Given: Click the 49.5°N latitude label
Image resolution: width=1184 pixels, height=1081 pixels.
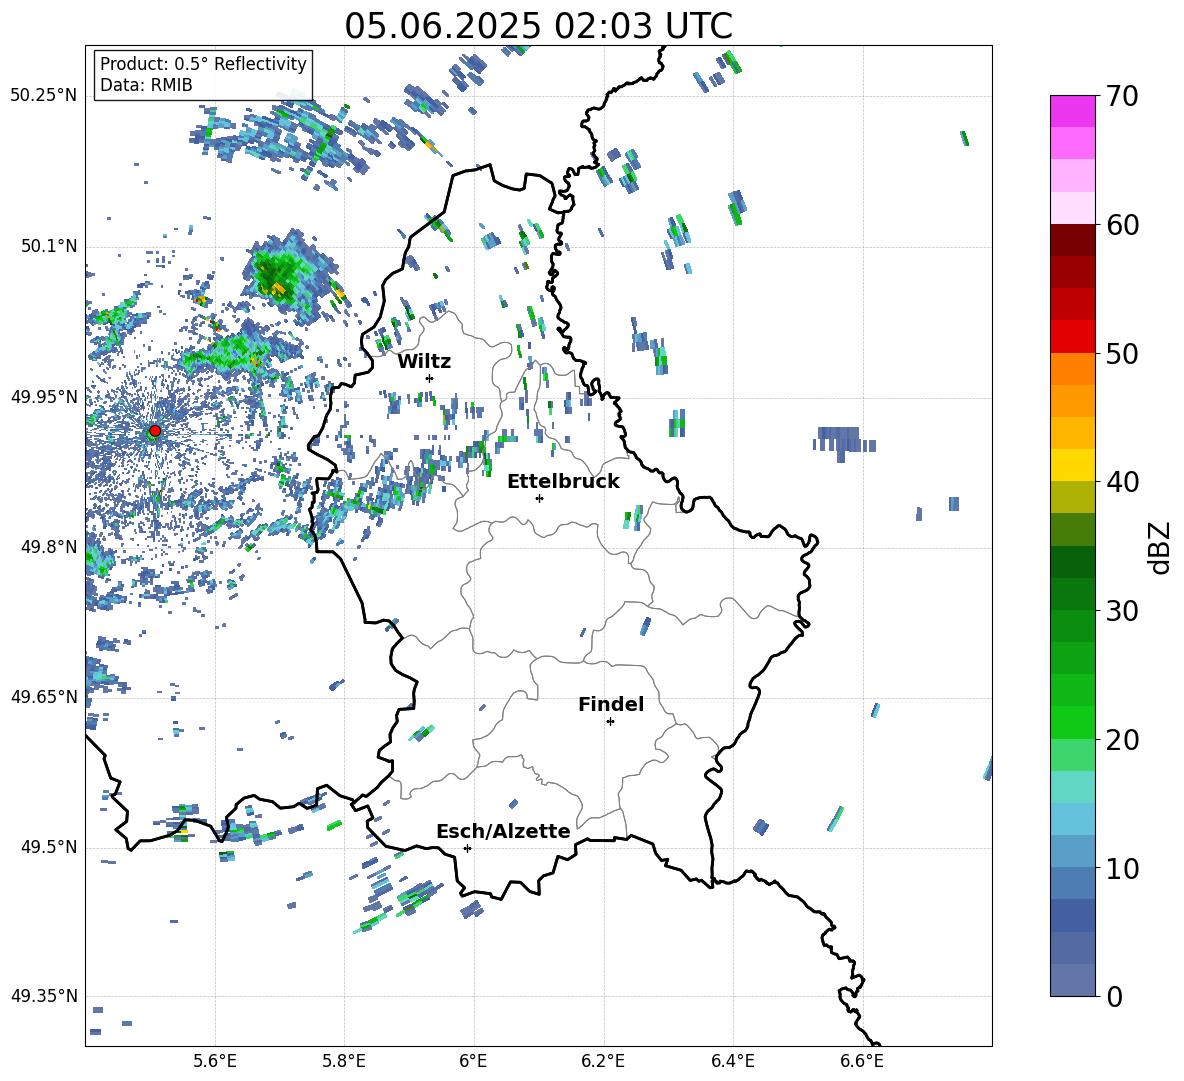Looking at the screenshot, I should 49,847.
